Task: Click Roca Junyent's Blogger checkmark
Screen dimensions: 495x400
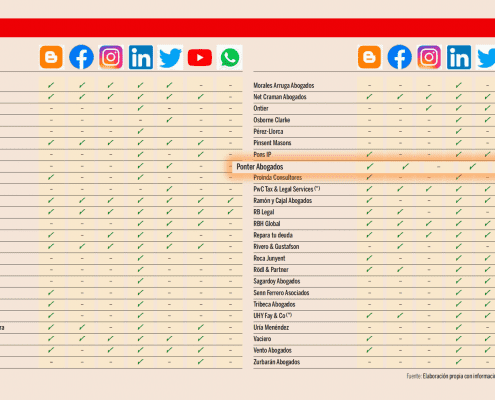Action: click(x=369, y=258)
